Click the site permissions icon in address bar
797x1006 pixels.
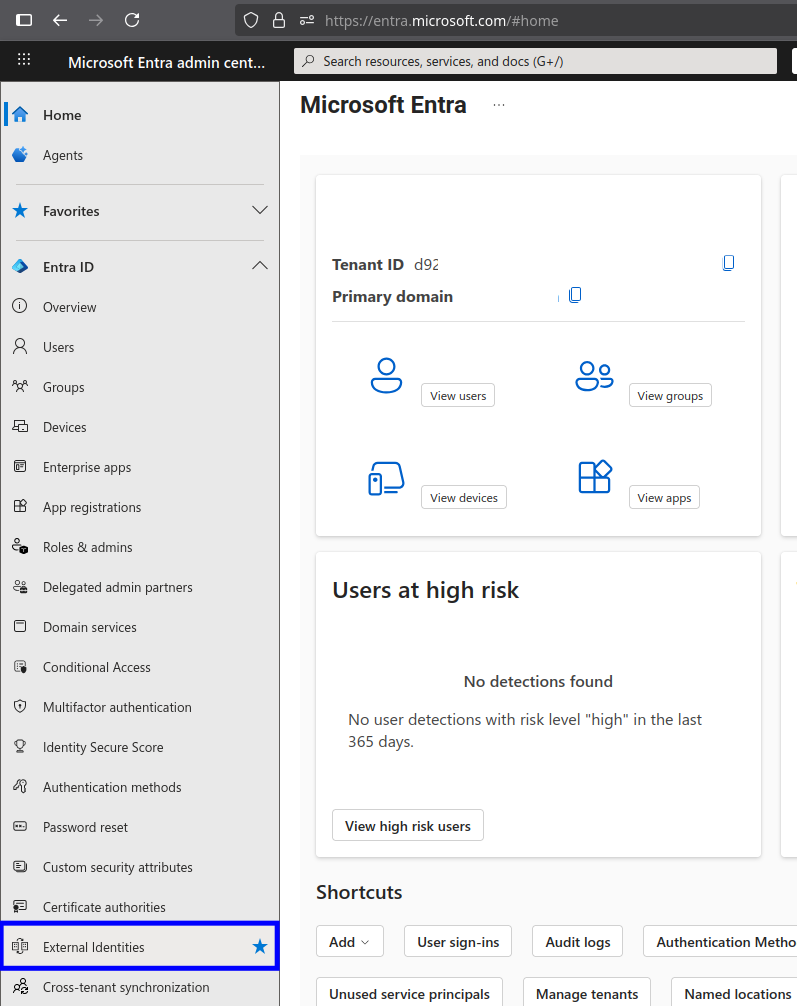pos(307,21)
